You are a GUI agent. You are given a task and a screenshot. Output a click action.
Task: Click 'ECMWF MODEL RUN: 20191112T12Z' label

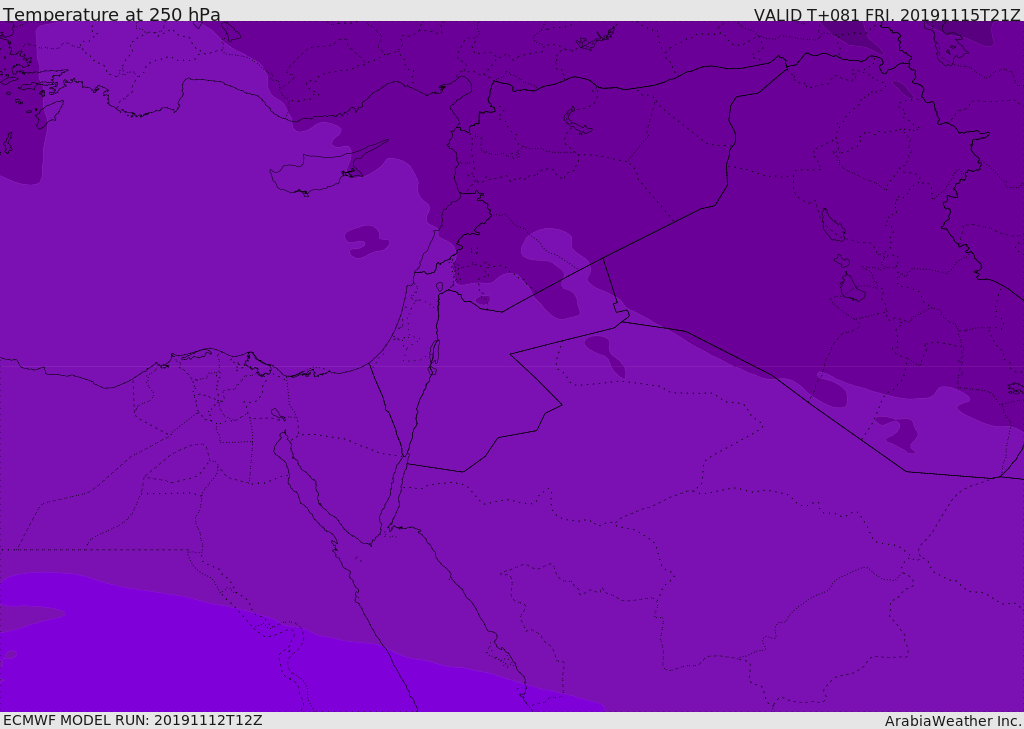coord(133,720)
